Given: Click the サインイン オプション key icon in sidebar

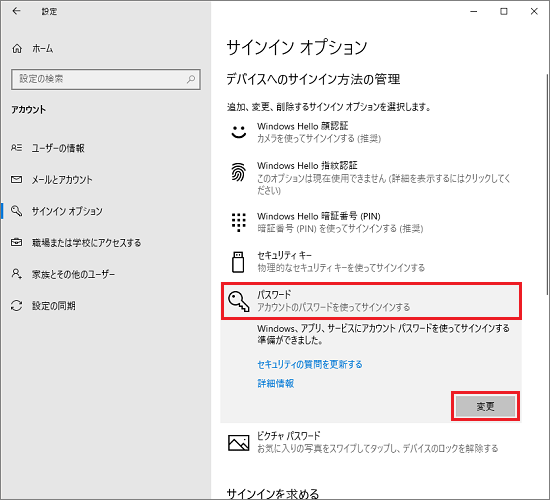Looking at the screenshot, I should coord(16,211).
